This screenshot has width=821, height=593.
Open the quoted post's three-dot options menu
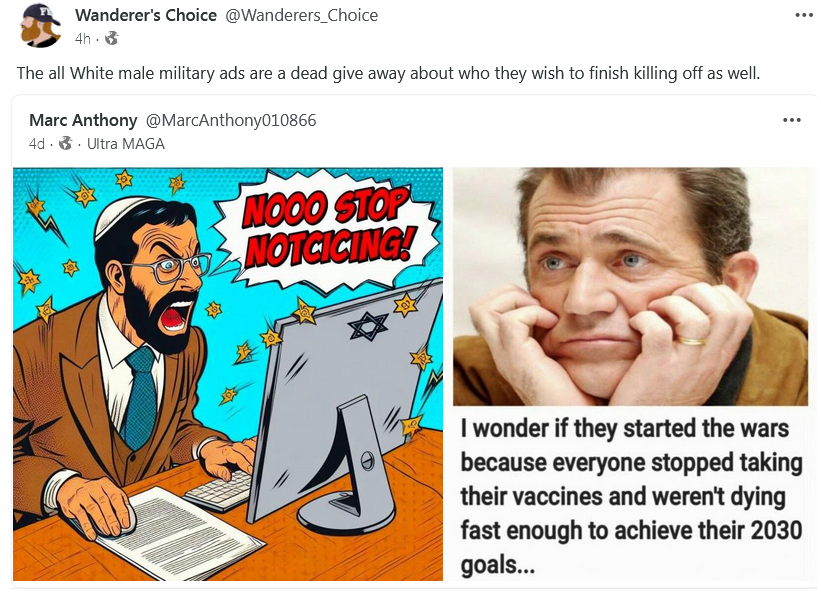pyautogui.click(x=792, y=120)
